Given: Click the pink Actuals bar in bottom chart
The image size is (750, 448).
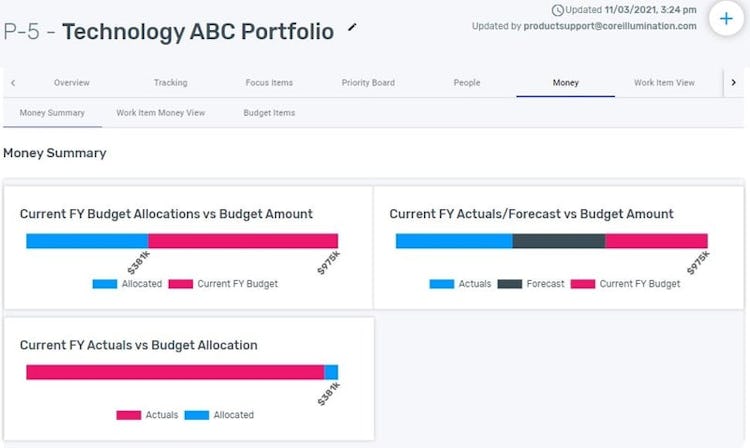Looking at the screenshot, I should 175,372.
